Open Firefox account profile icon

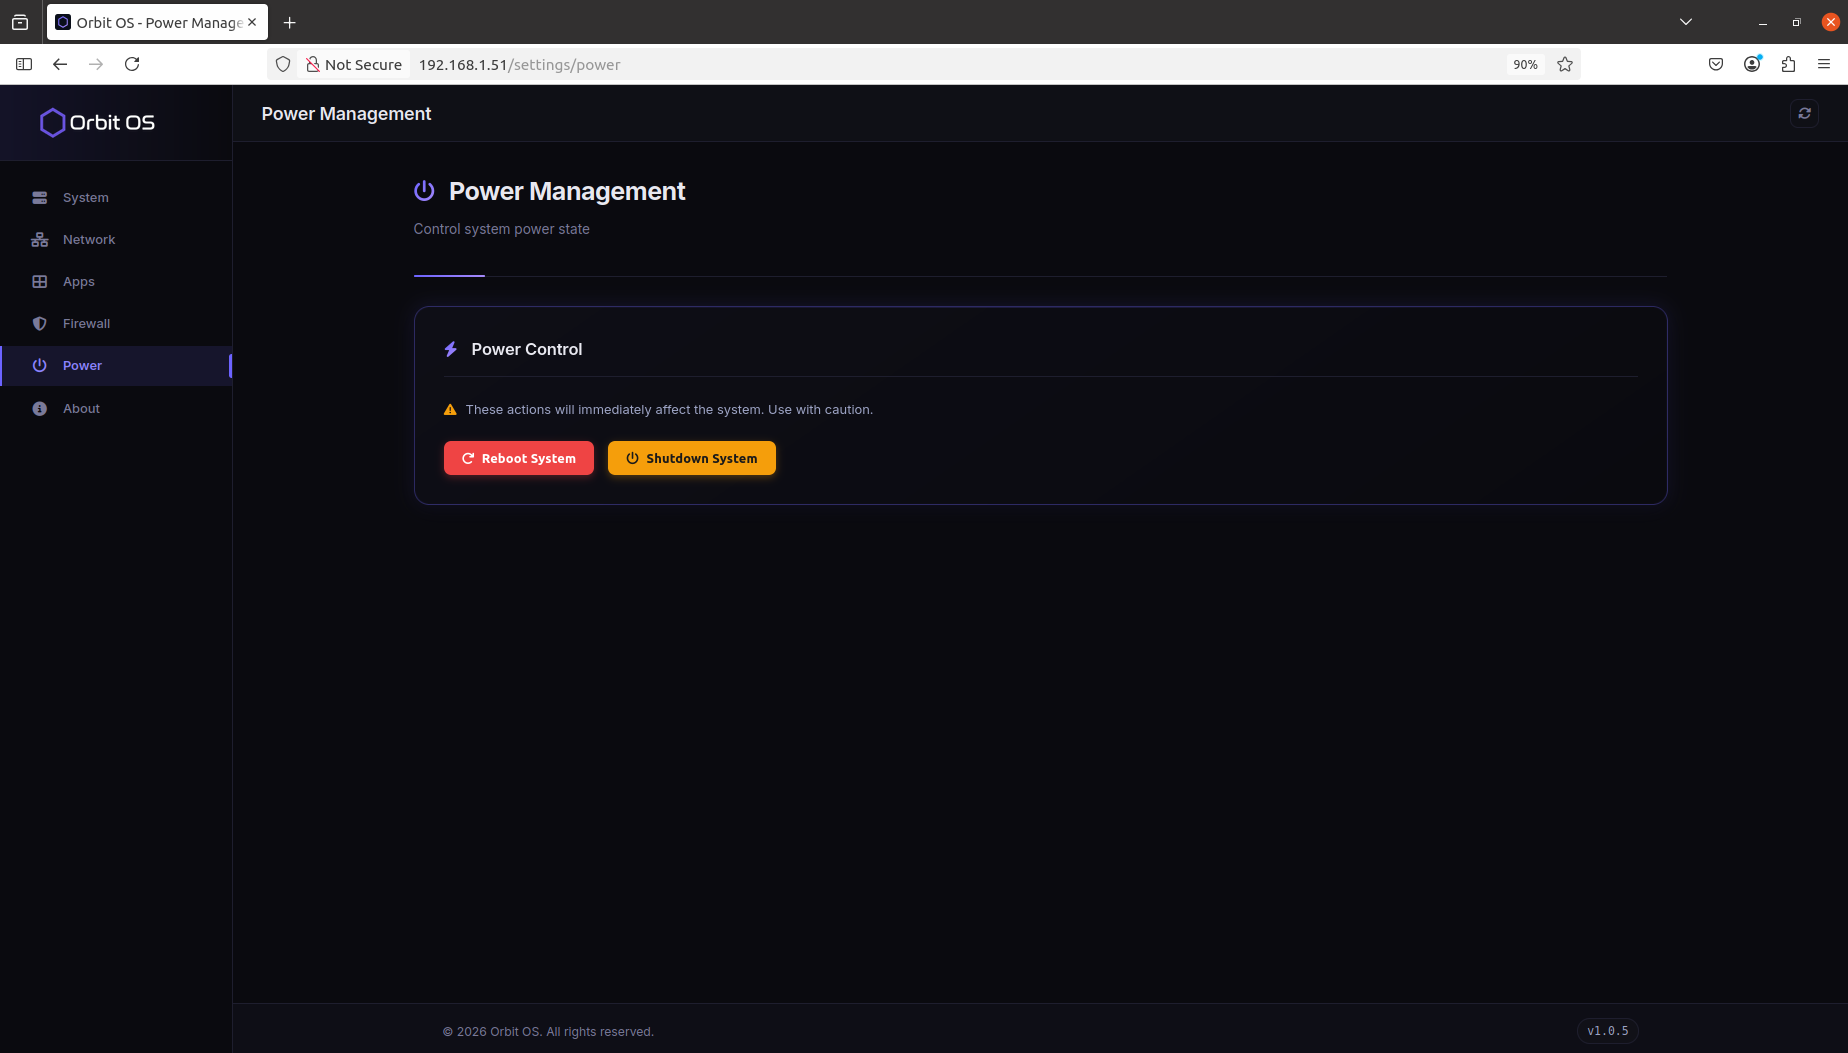tap(1752, 64)
